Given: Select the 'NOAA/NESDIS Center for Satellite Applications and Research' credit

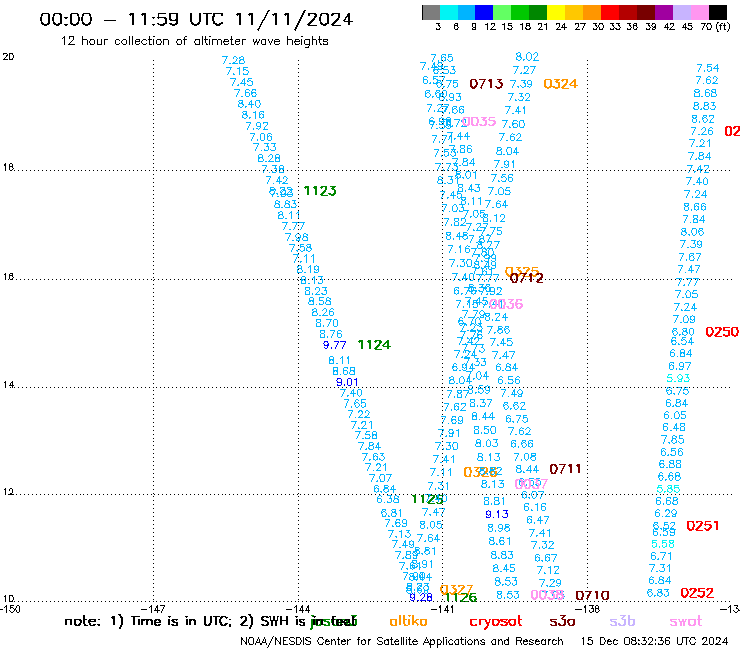Looking at the screenshot, I should pyautogui.click(x=402, y=642).
